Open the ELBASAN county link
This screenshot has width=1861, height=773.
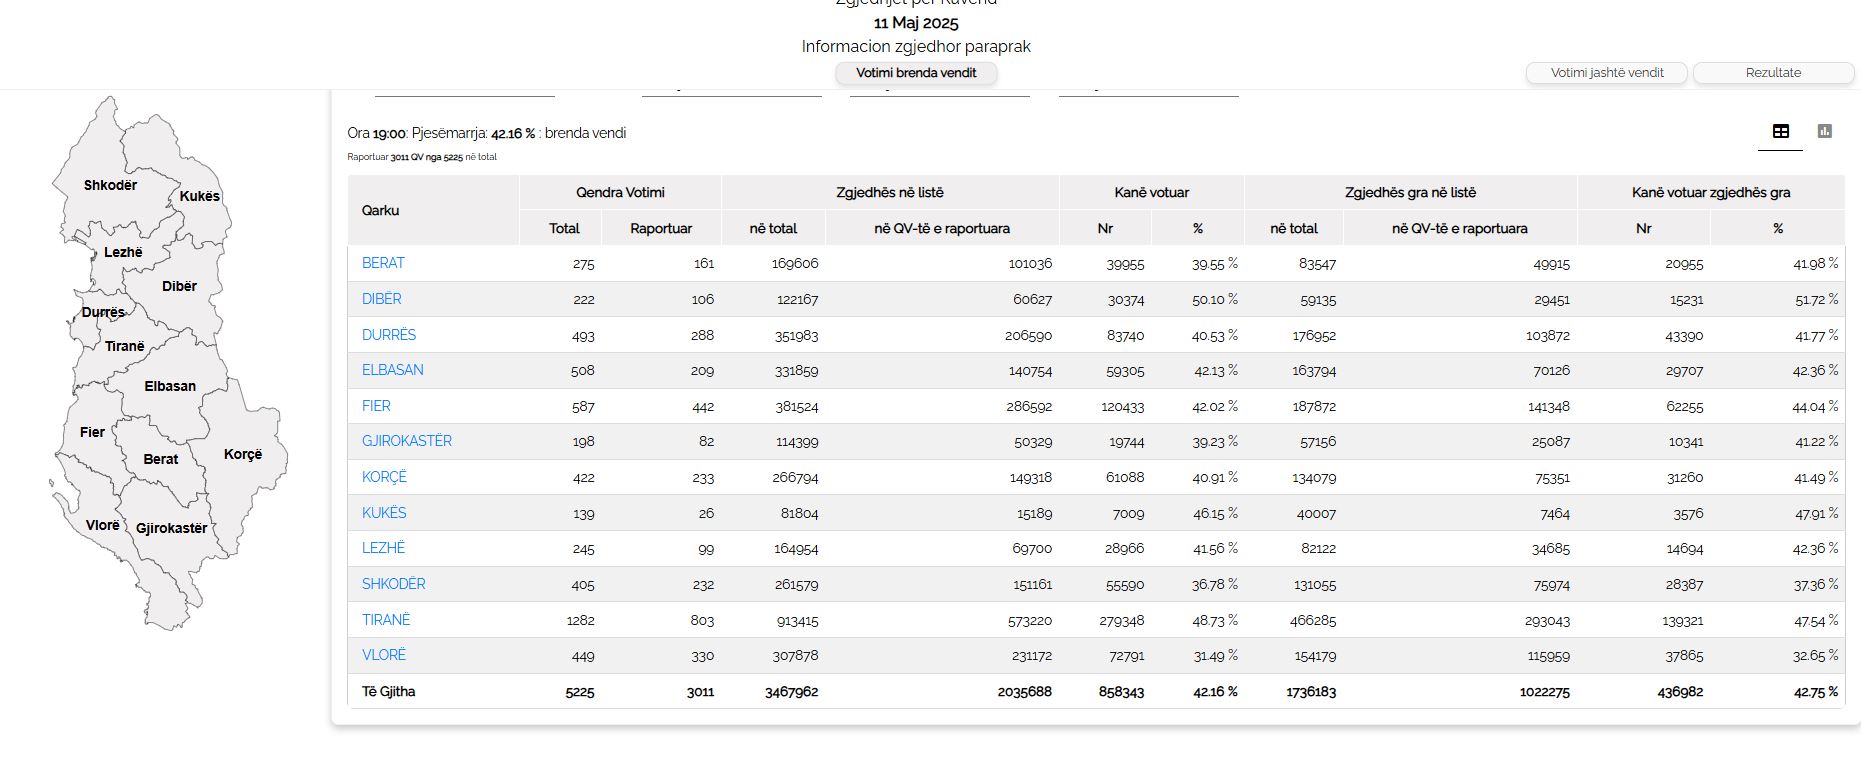pyautogui.click(x=392, y=370)
